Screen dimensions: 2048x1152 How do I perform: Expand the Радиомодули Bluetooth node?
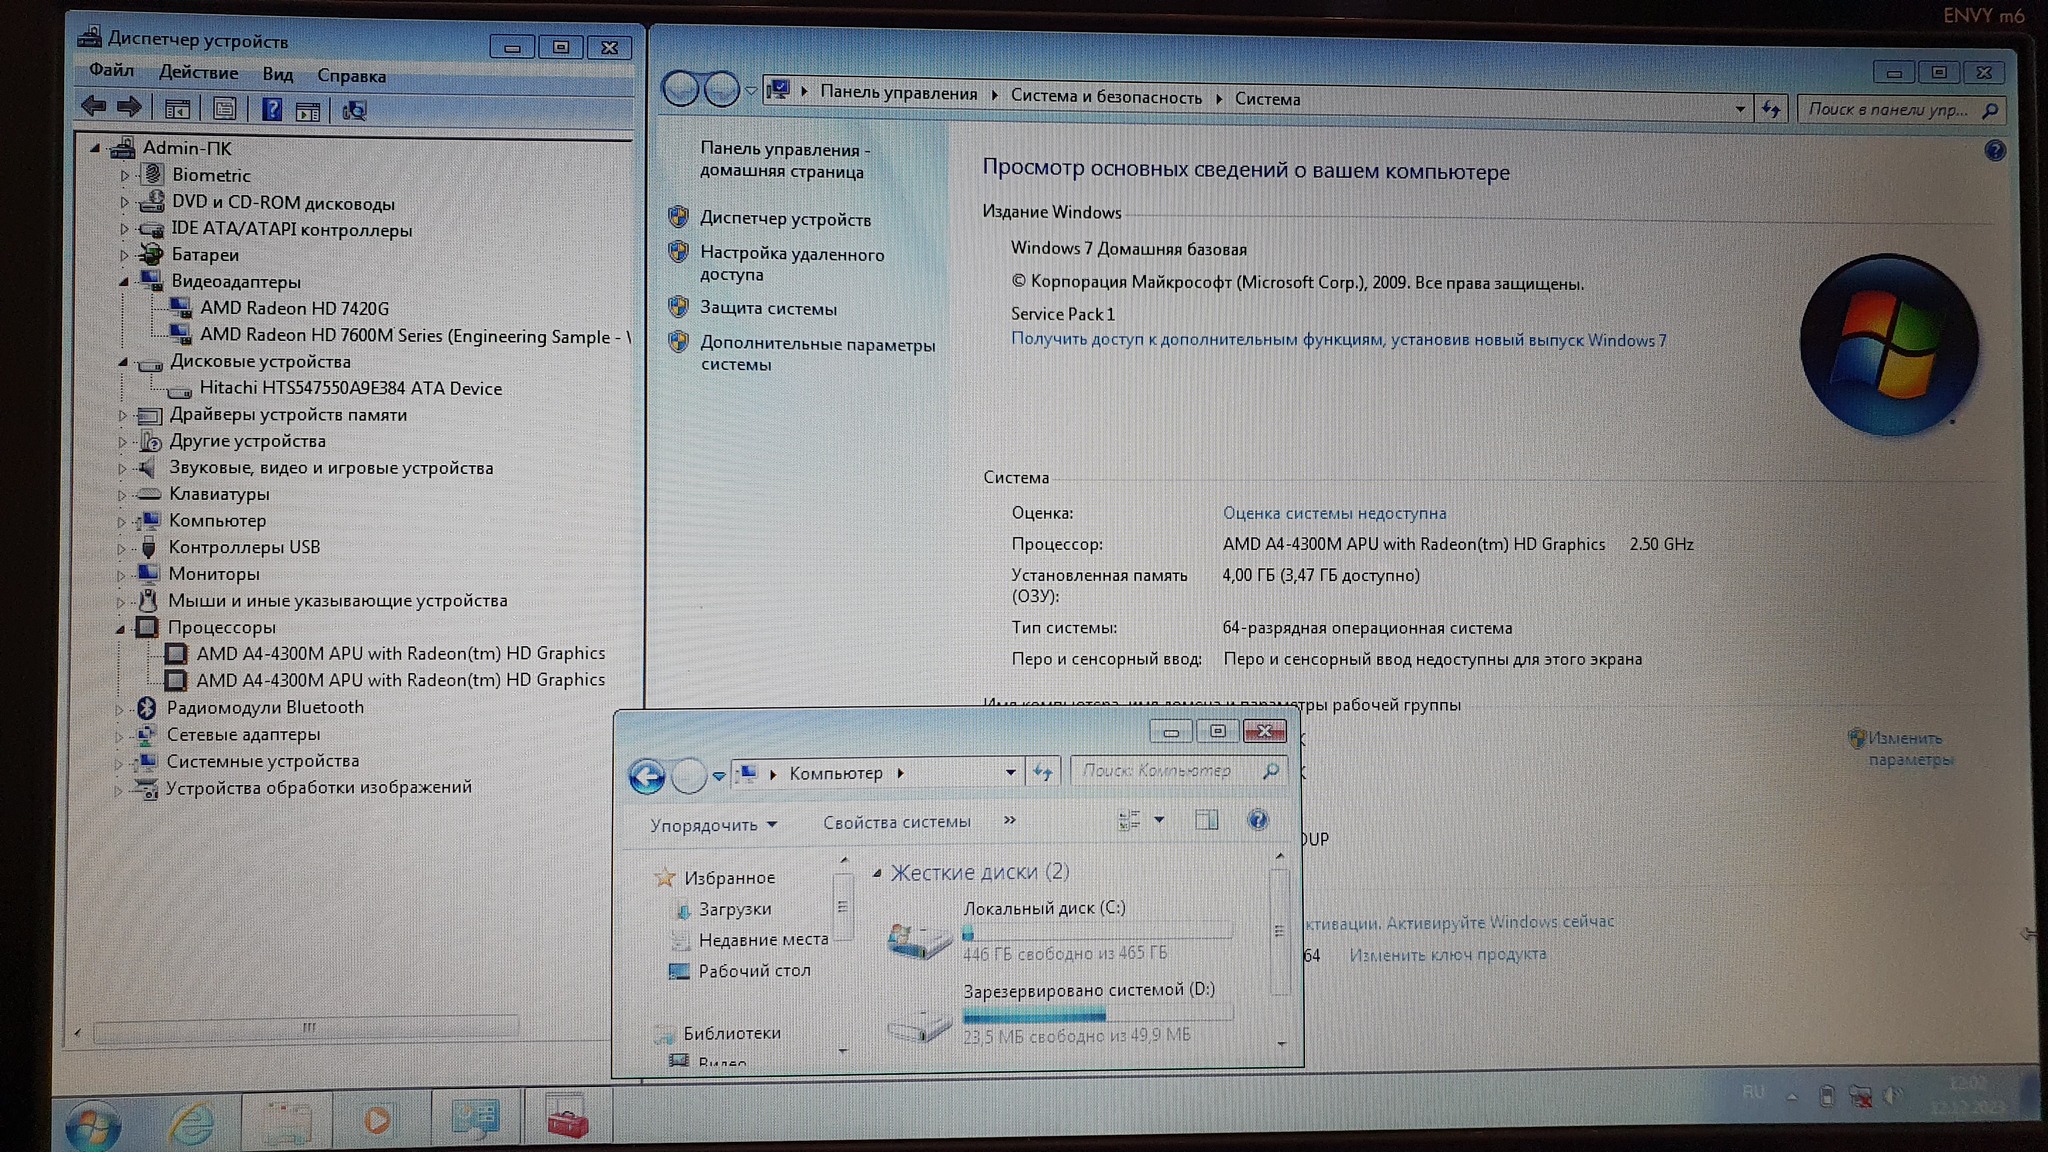click(x=120, y=709)
